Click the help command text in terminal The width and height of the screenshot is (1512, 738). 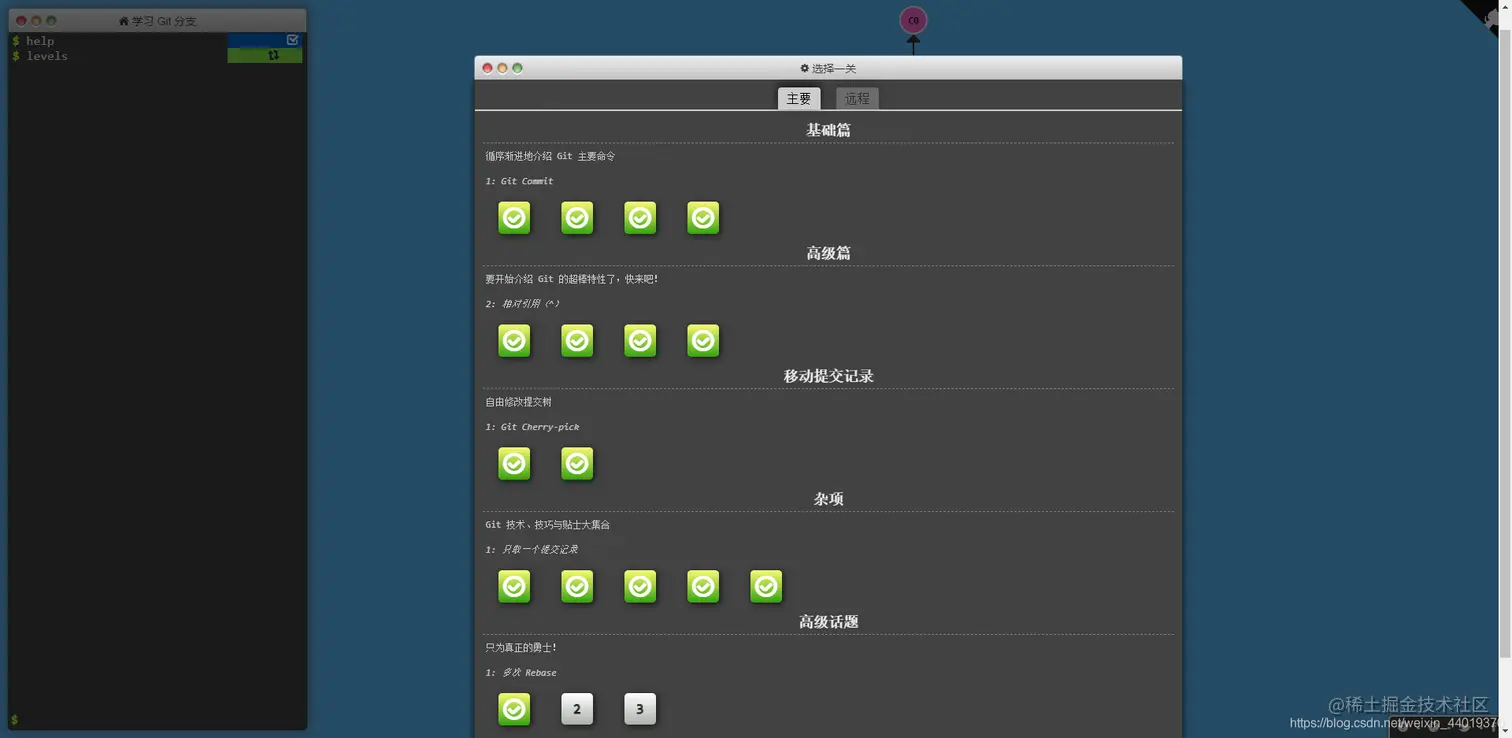coord(39,41)
